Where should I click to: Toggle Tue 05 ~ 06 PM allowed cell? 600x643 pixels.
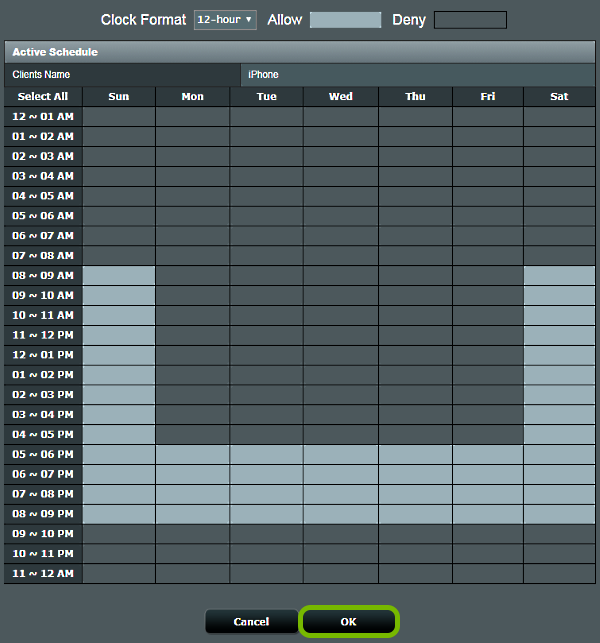coord(267,454)
